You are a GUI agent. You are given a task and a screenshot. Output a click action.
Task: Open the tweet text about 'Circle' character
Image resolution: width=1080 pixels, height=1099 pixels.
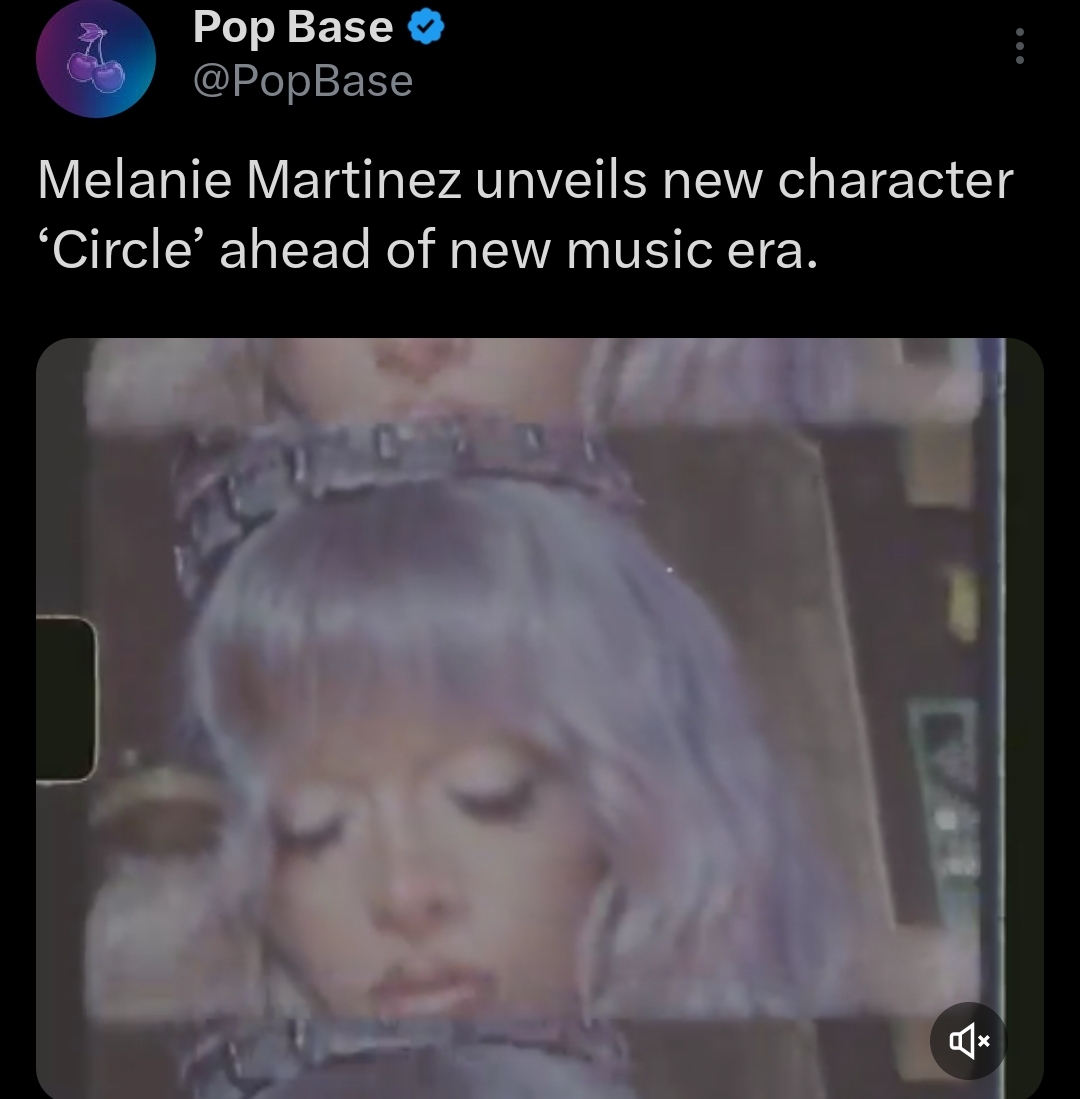(x=525, y=214)
